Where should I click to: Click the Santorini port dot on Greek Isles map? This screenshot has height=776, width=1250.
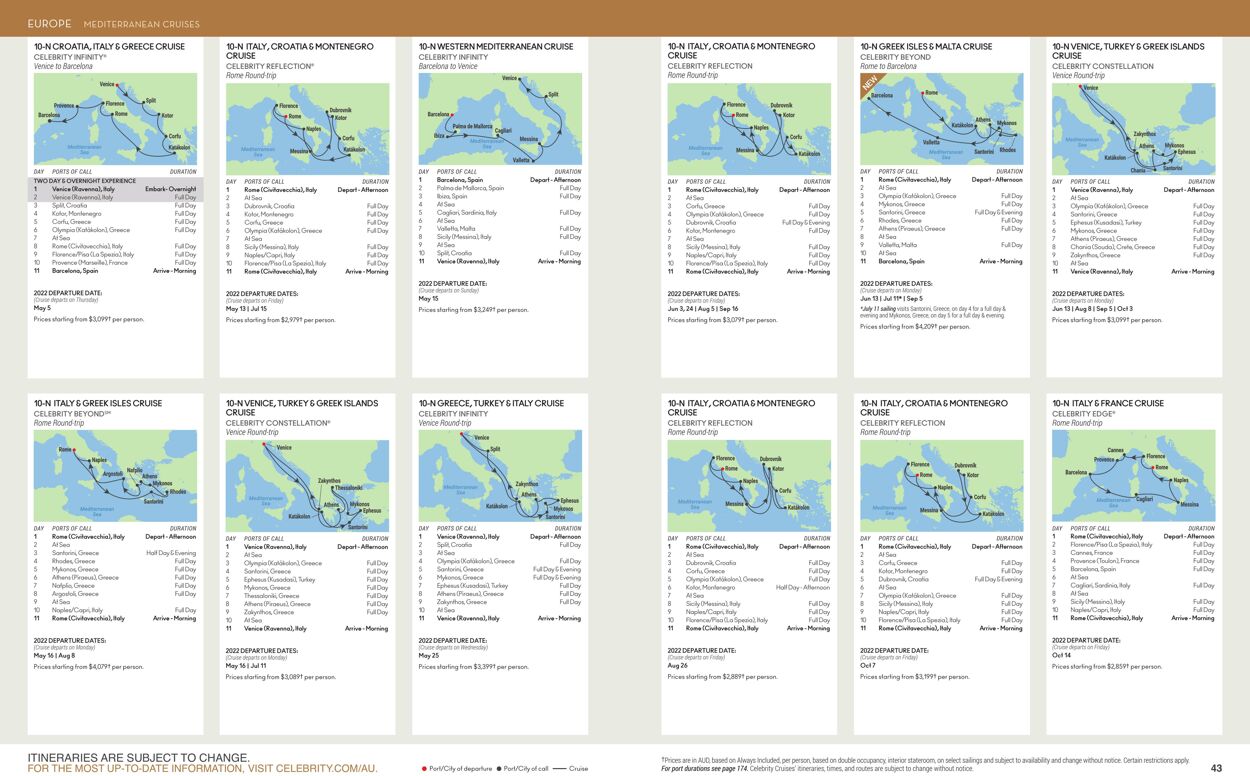click(999, 135)
